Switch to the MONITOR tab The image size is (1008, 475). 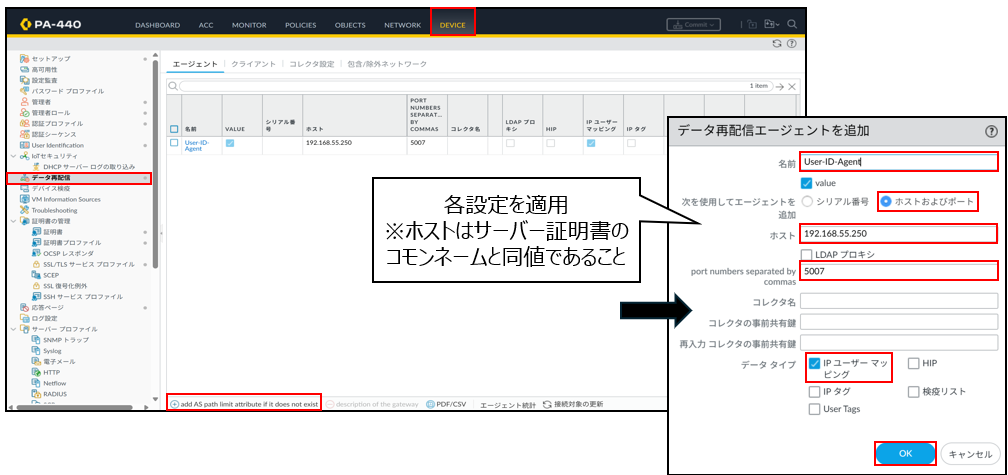point(250,25)
